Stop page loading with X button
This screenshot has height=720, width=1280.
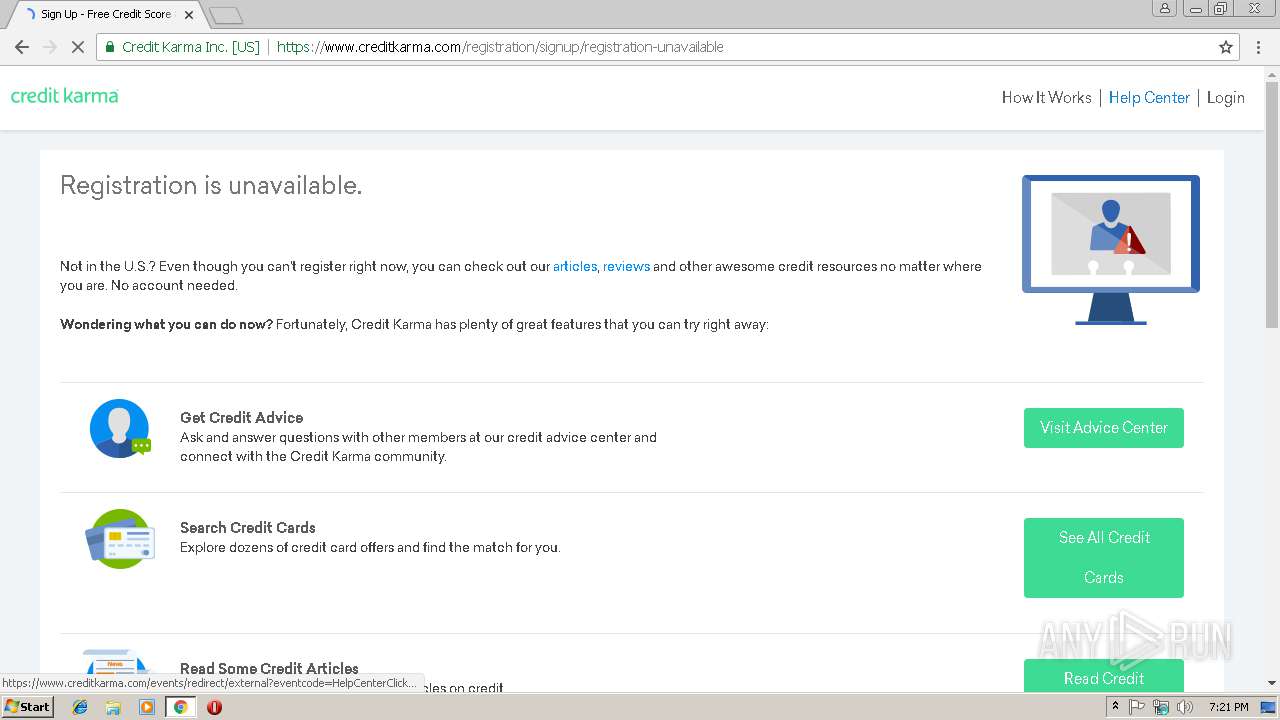pos(78,47)
